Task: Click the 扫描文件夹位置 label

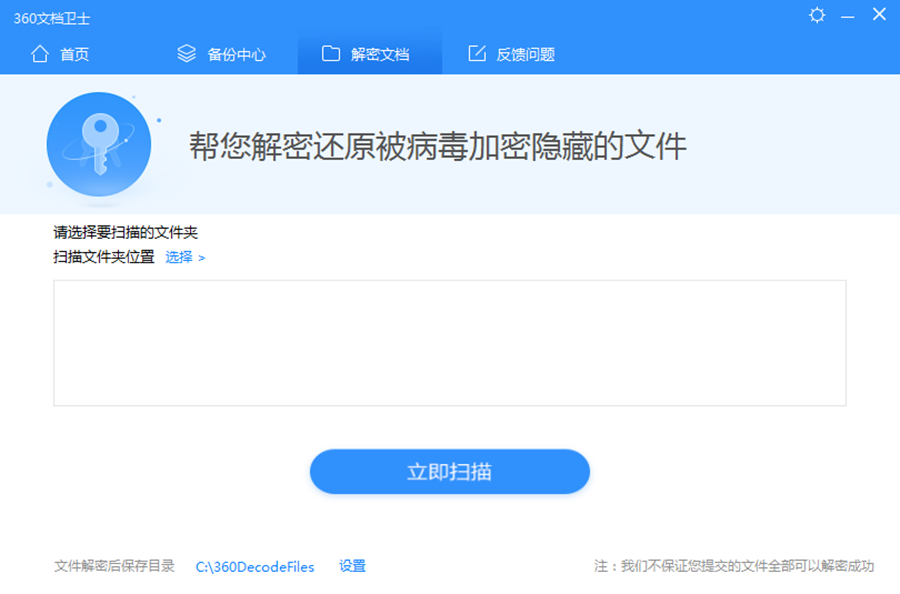Action: [x=104, y=257]
